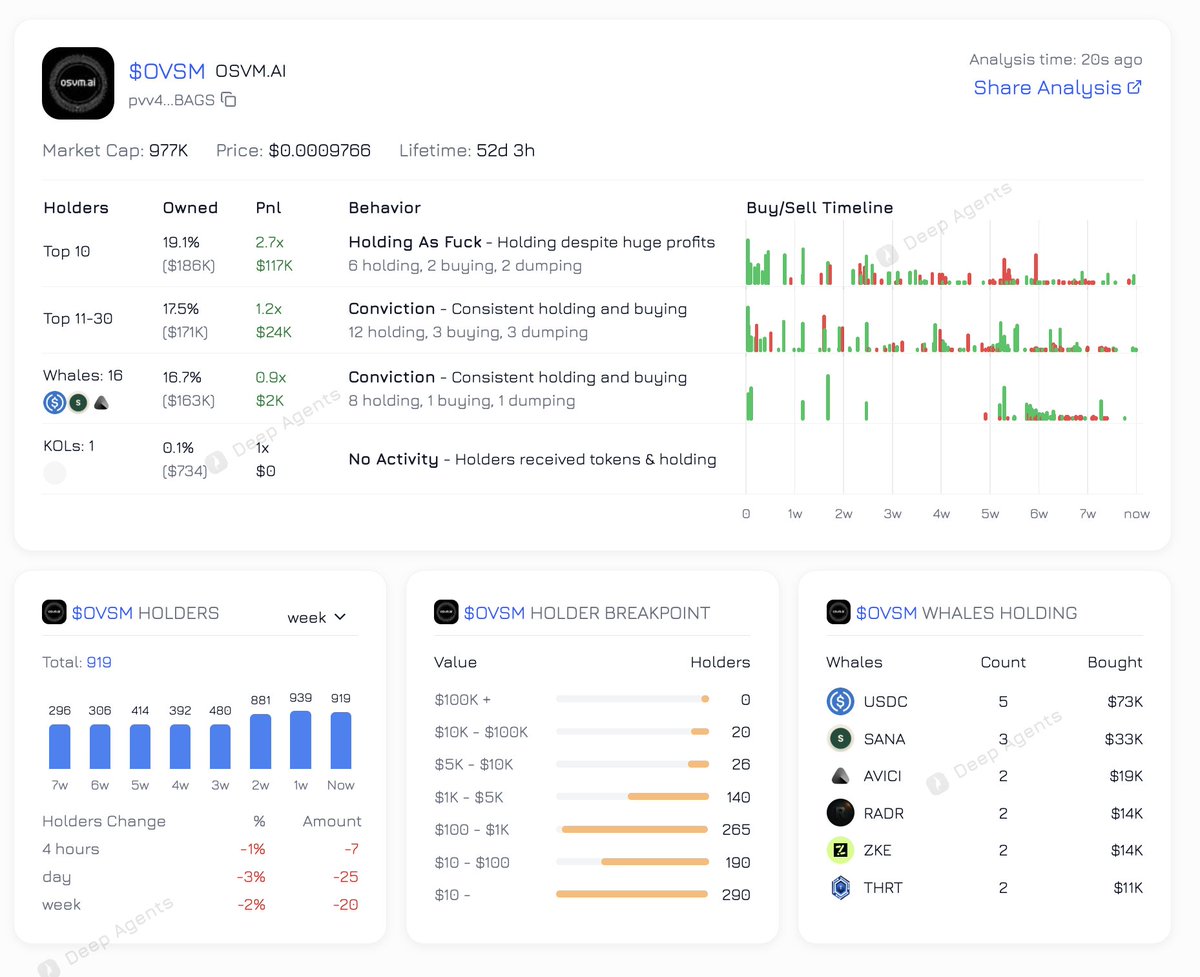Click the 4w holders bar showing 392
Screen dimensions: 1200x977
180,746
